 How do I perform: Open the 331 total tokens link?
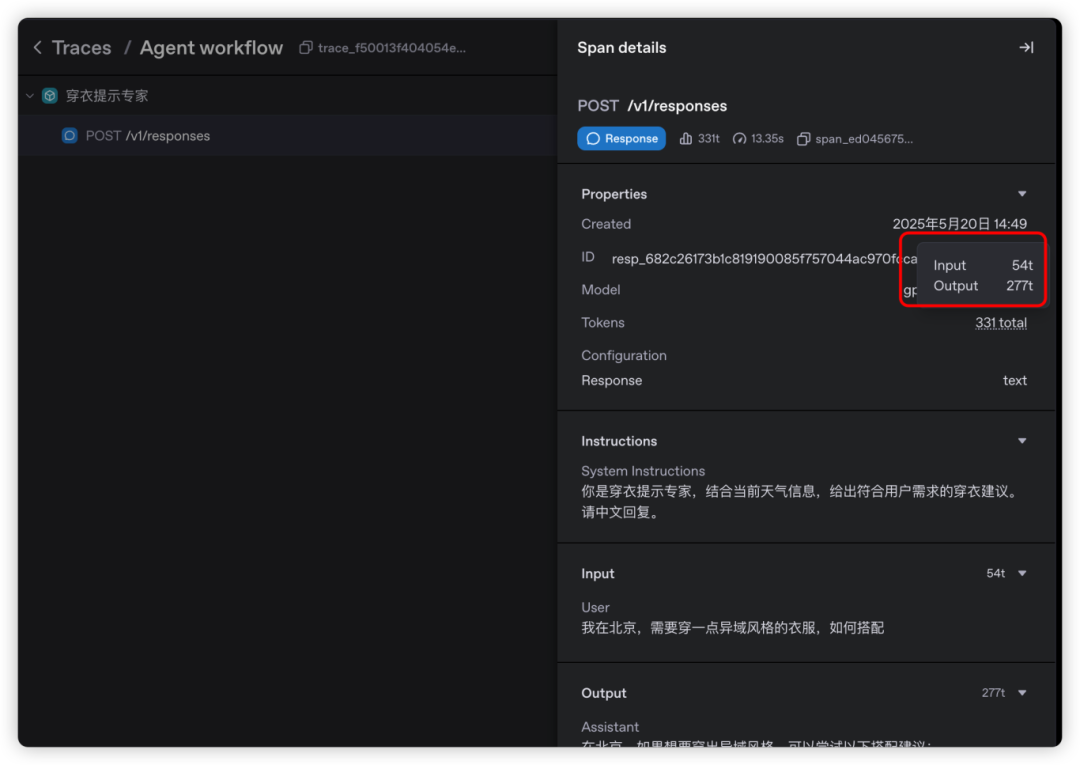[1001, 322]
